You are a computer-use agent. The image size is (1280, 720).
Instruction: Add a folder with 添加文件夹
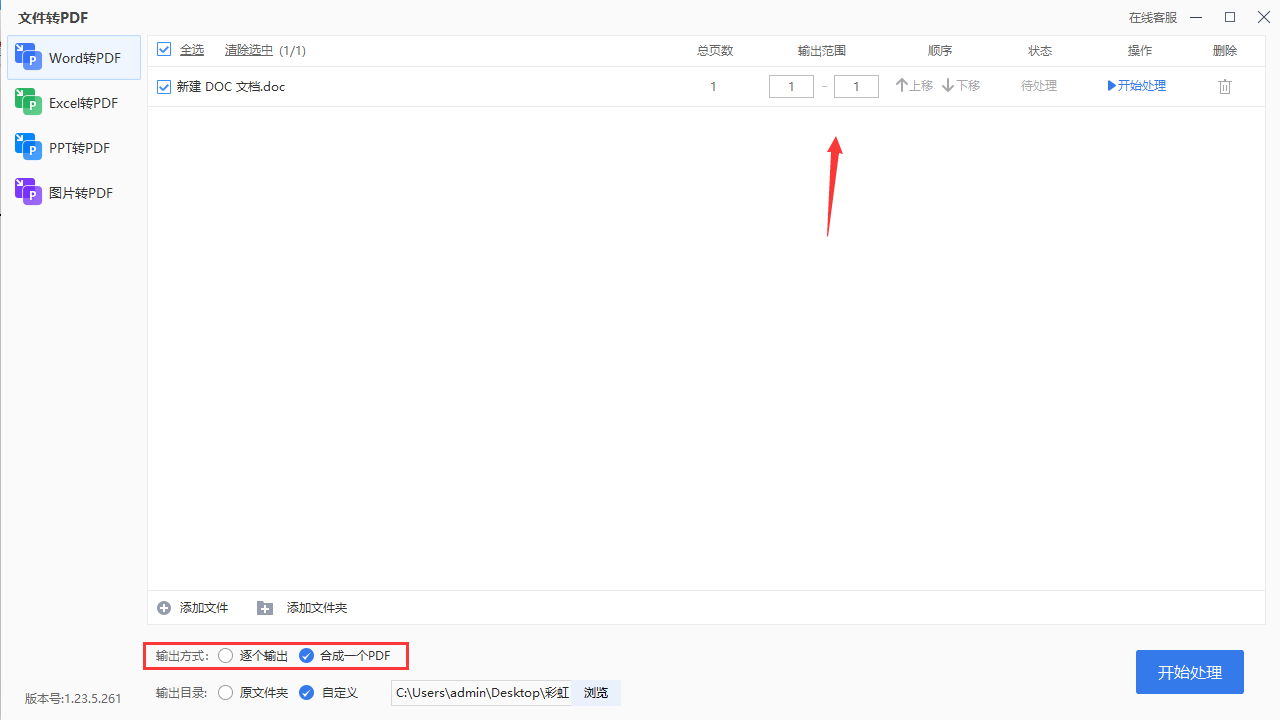point(302,608)
